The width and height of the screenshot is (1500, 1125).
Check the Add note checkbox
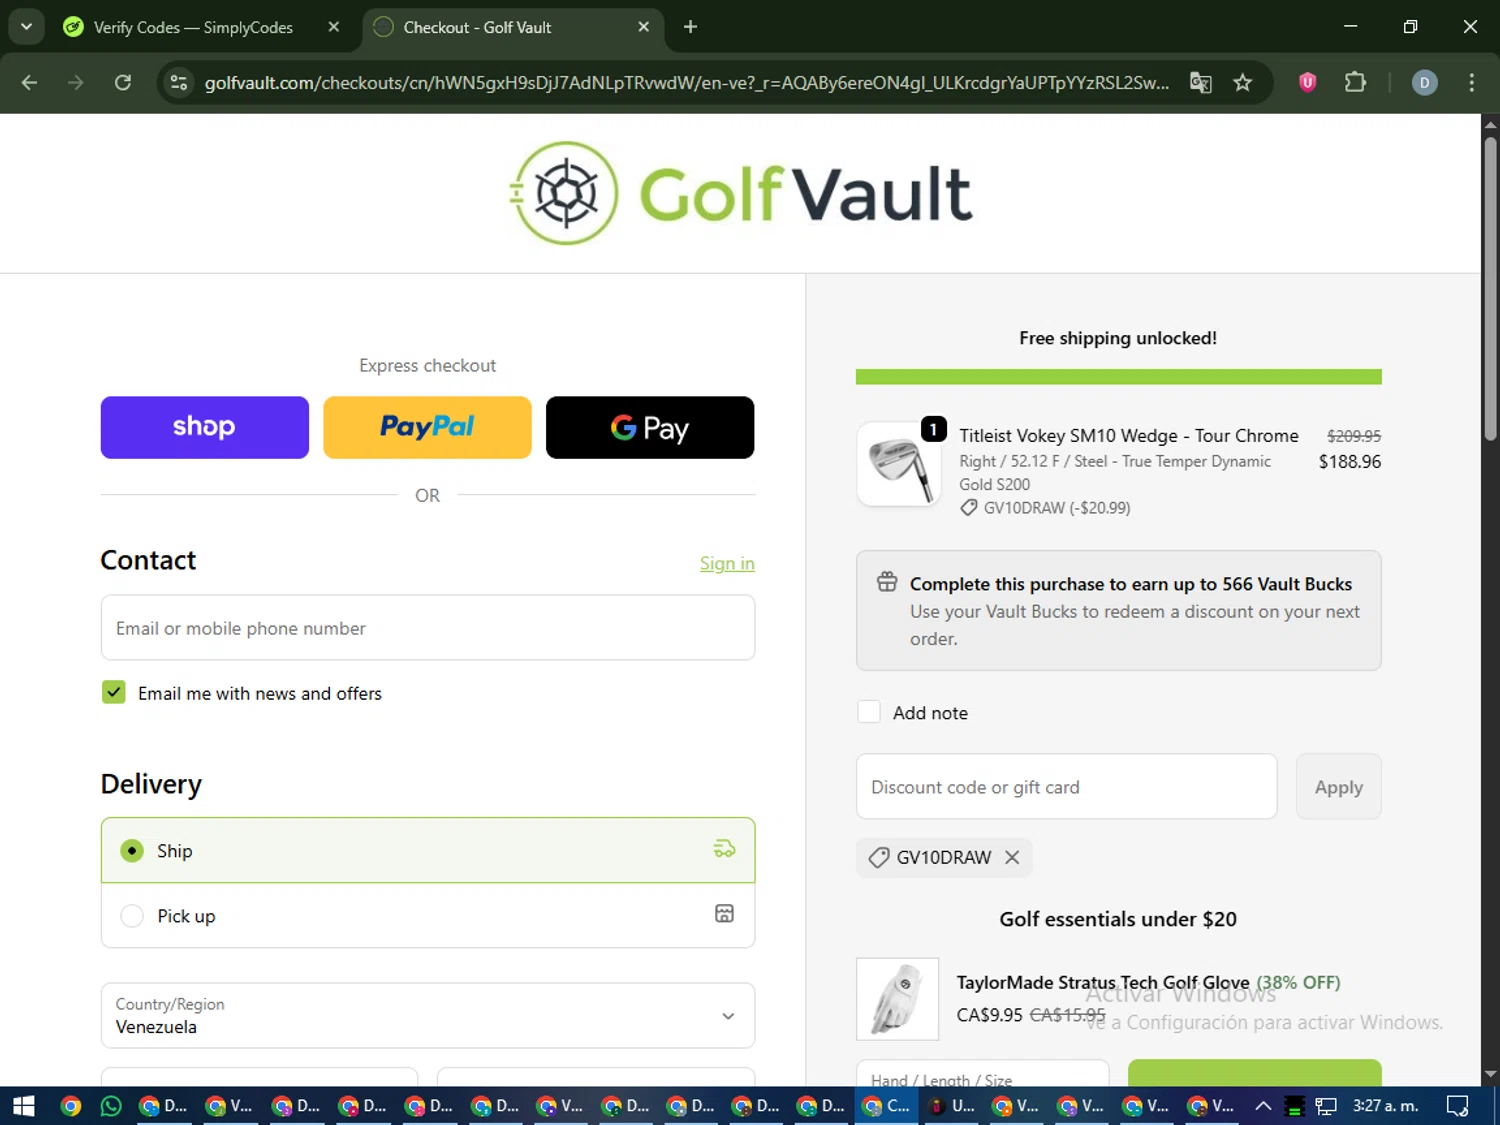click(869, 711)
